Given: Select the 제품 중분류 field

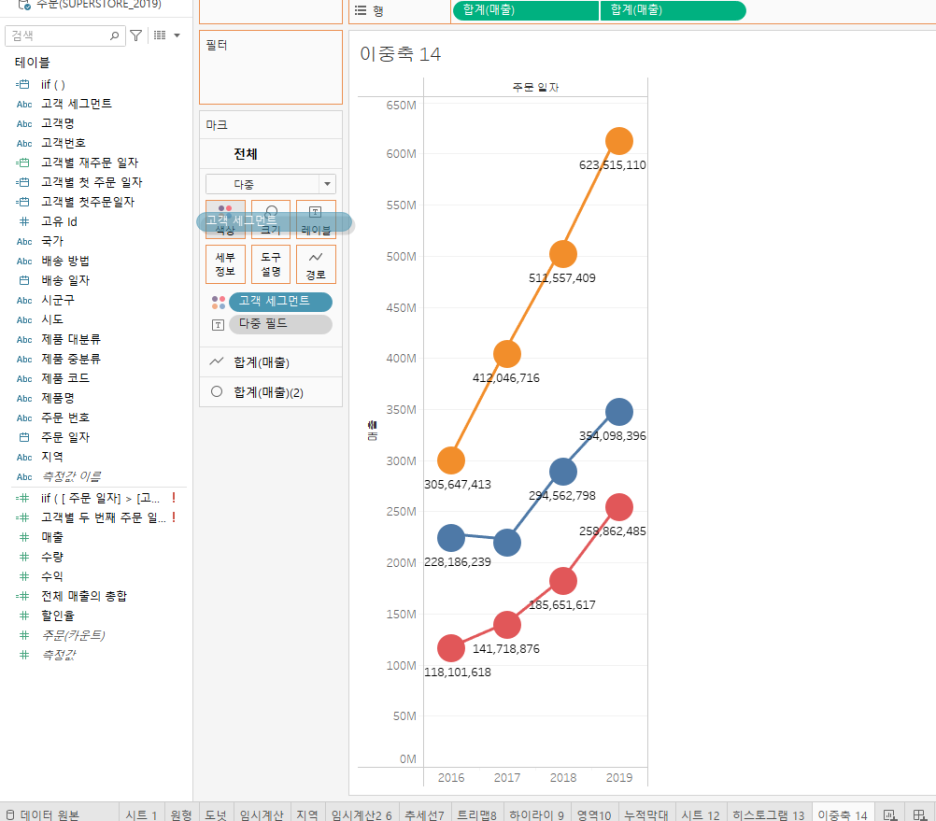Looking at the screenshot, I should pos(70,359).
